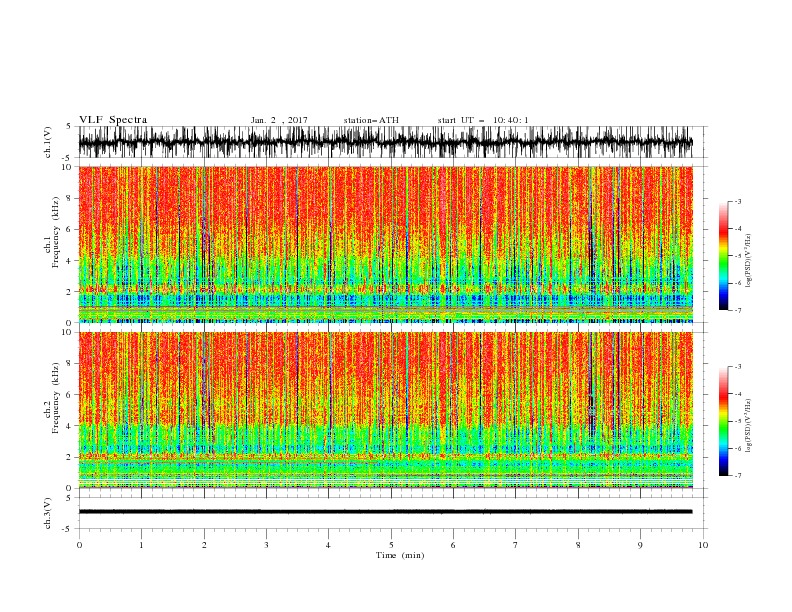Click the ch.3 voltage waveform trace
The height and width of the screenshot is (612, 792).
coord(385,512)
